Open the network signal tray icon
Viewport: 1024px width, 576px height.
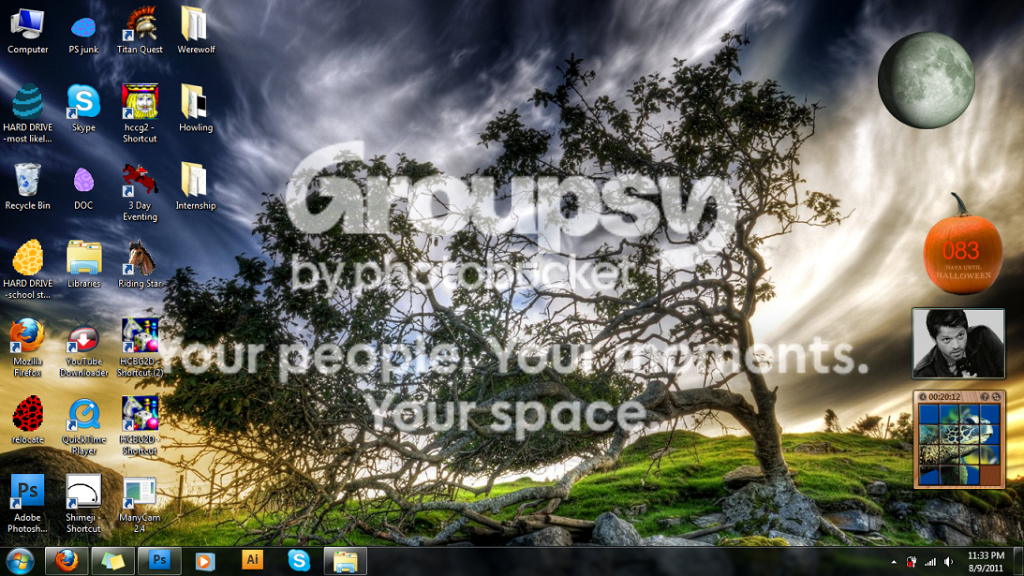click(930, 562)
